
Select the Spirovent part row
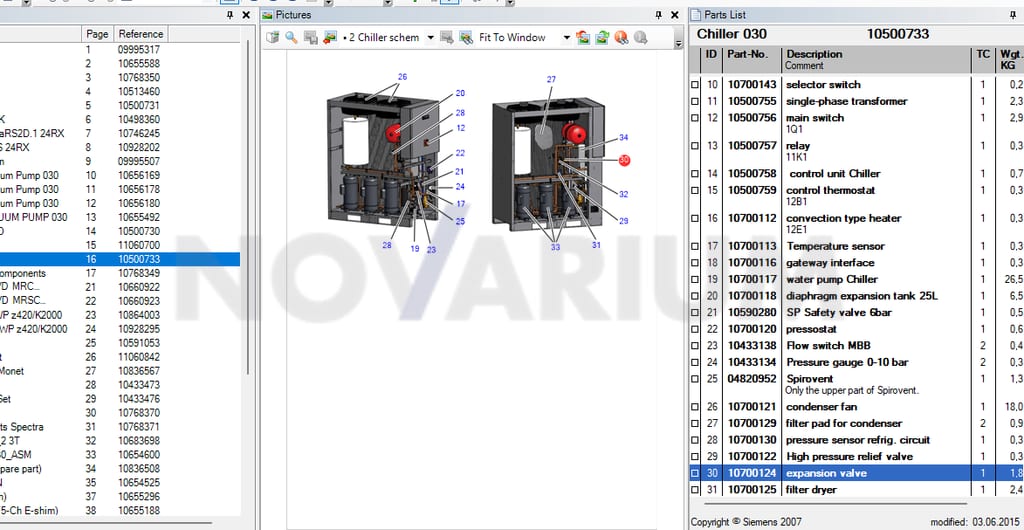[857, 384]
